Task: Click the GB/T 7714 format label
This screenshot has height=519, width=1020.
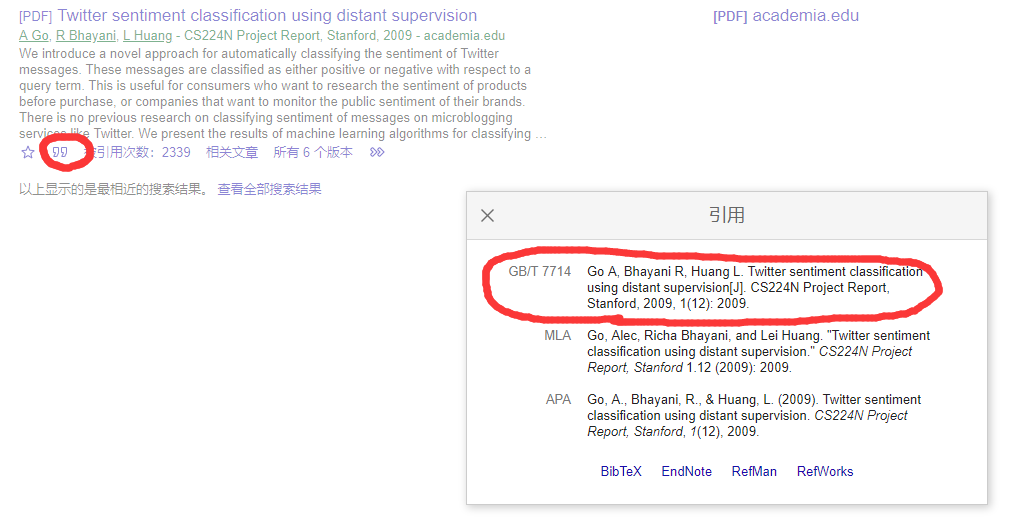Action: [x=539, y=271]
